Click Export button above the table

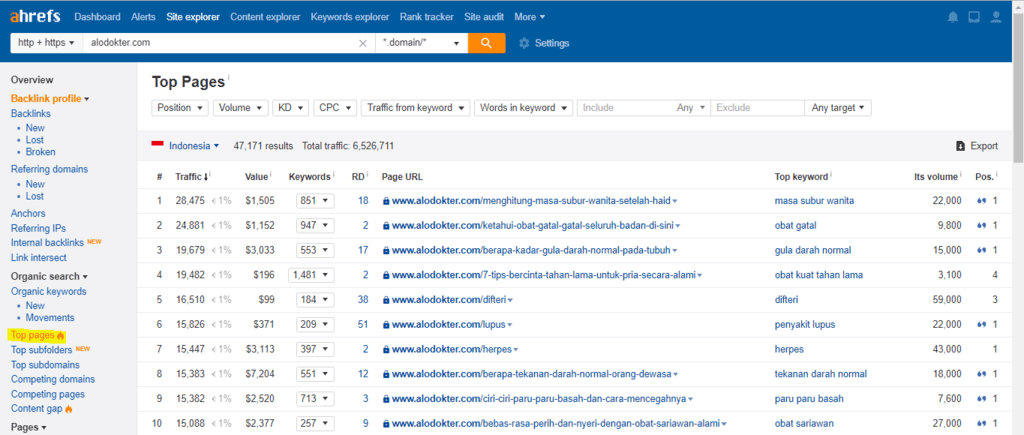[x=977, y=146]
